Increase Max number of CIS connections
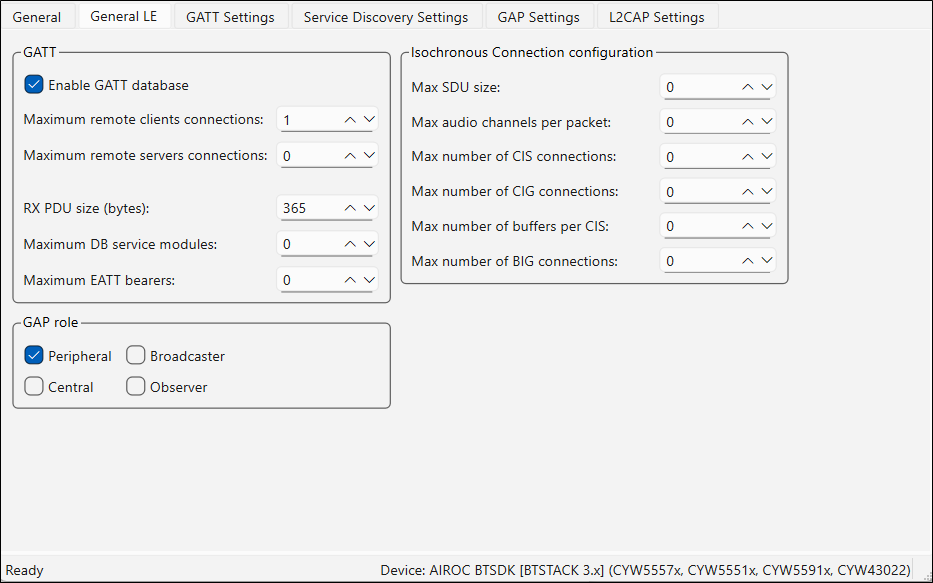933x583 pixels. click(748, 157)
